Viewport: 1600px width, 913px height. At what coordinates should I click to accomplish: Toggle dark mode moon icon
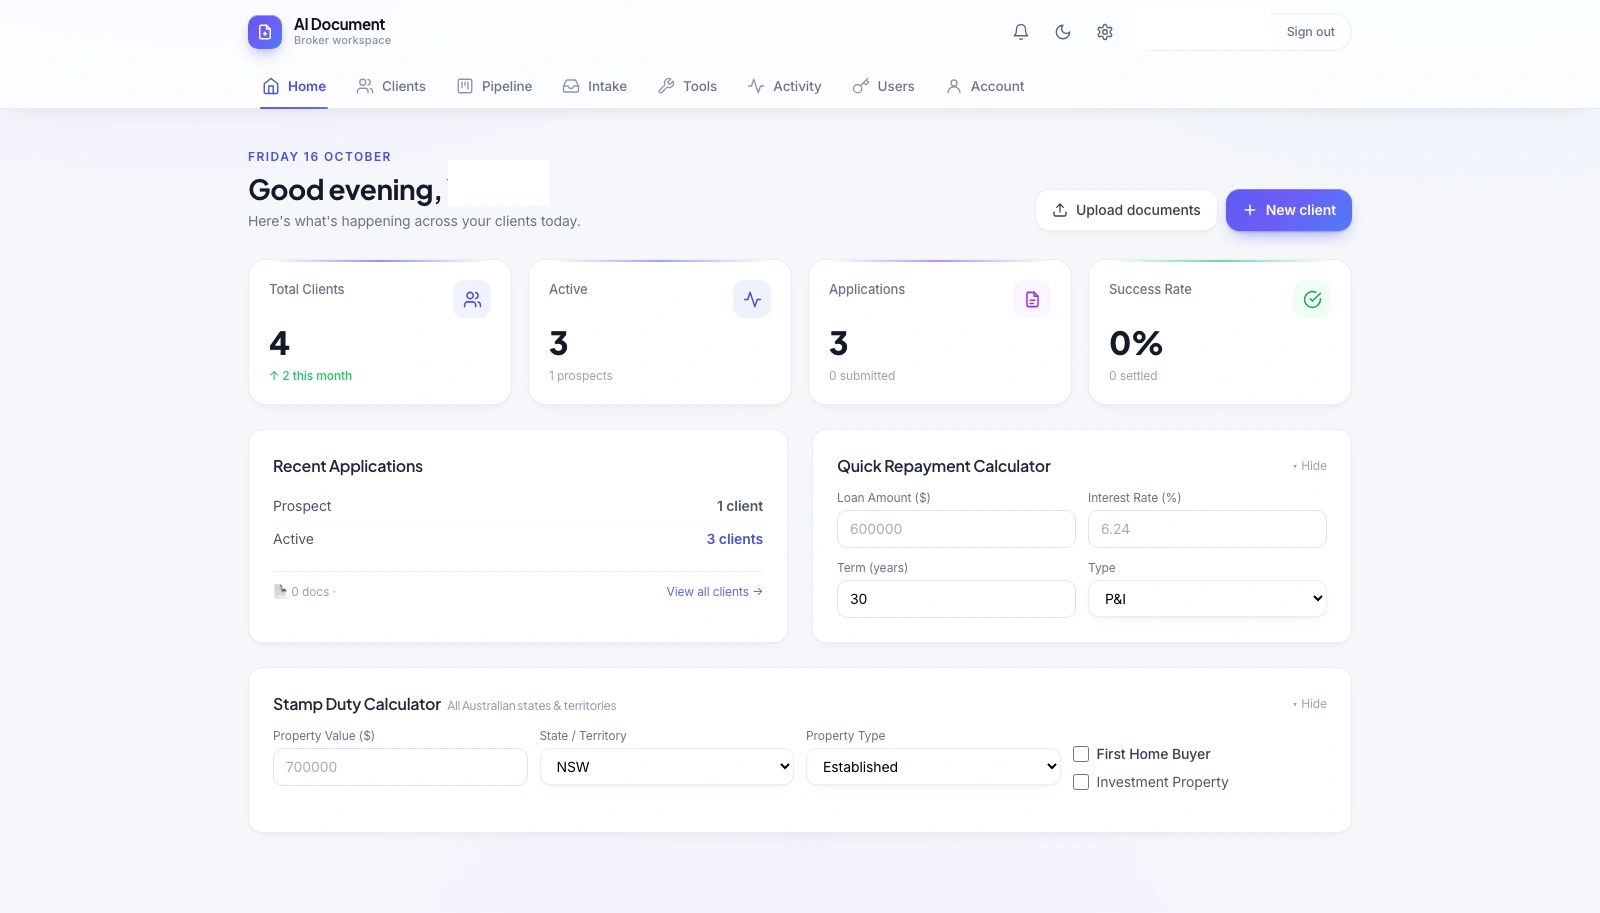point(1063,32)
